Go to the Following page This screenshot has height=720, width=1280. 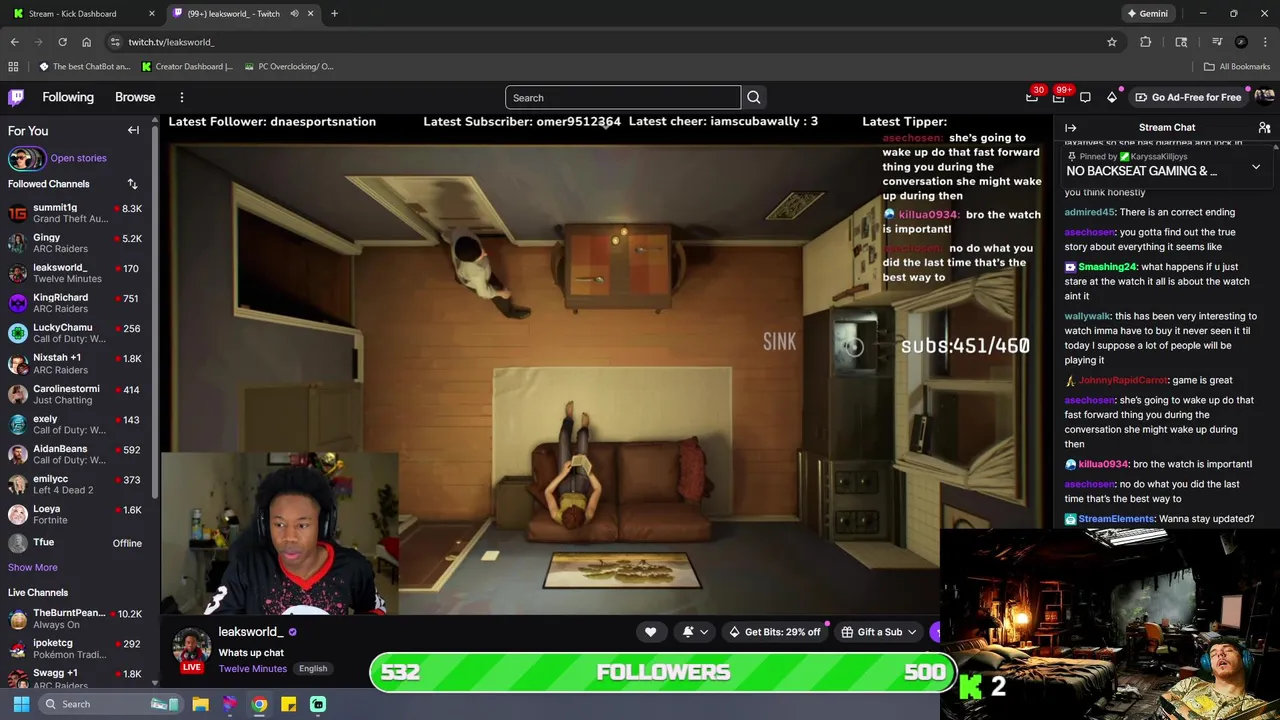click(x=68, y=97)
